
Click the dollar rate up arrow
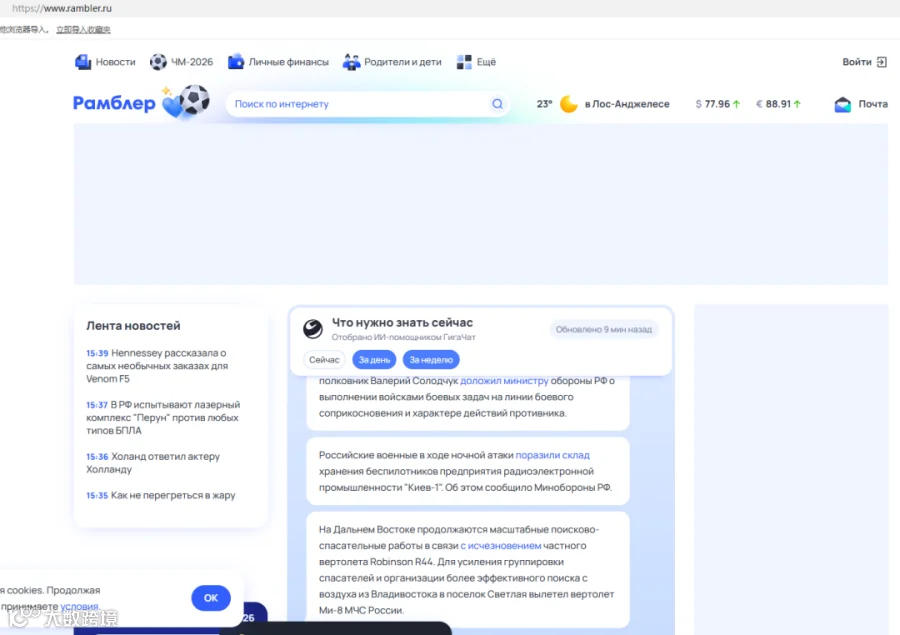click(x=736, y=104)
